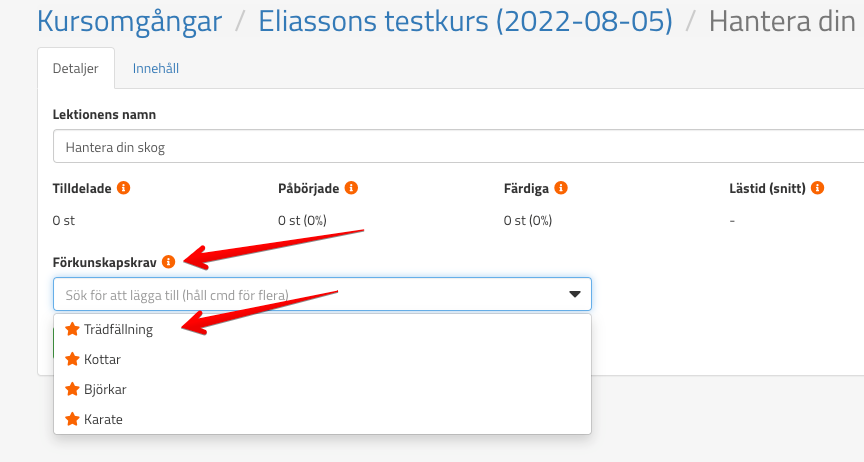
Task: Click star icon beside Karate
Action: [x=72, y=419]
